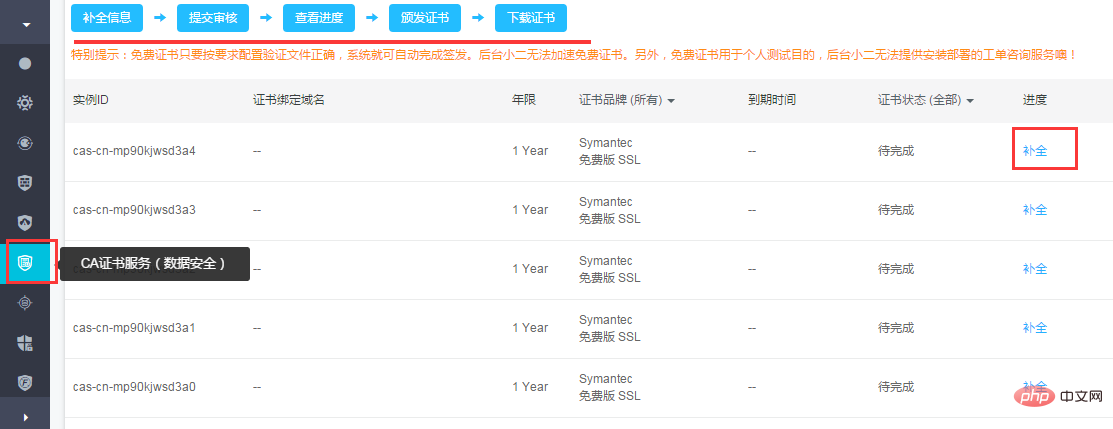Click the 查看进度 step button
Viewport: 1113px width, 429px height.
click(x=319, y=18)
